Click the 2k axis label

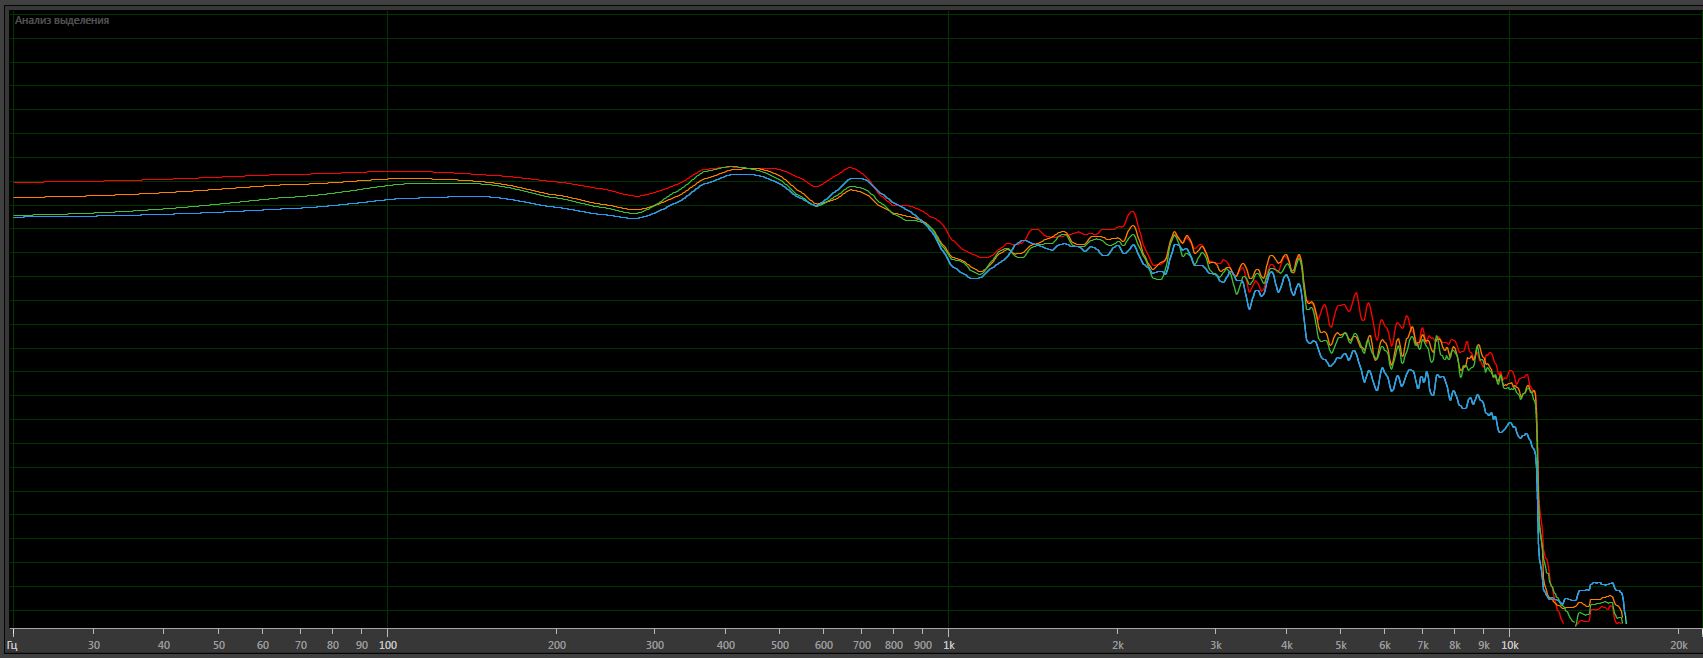[1118, 645]
